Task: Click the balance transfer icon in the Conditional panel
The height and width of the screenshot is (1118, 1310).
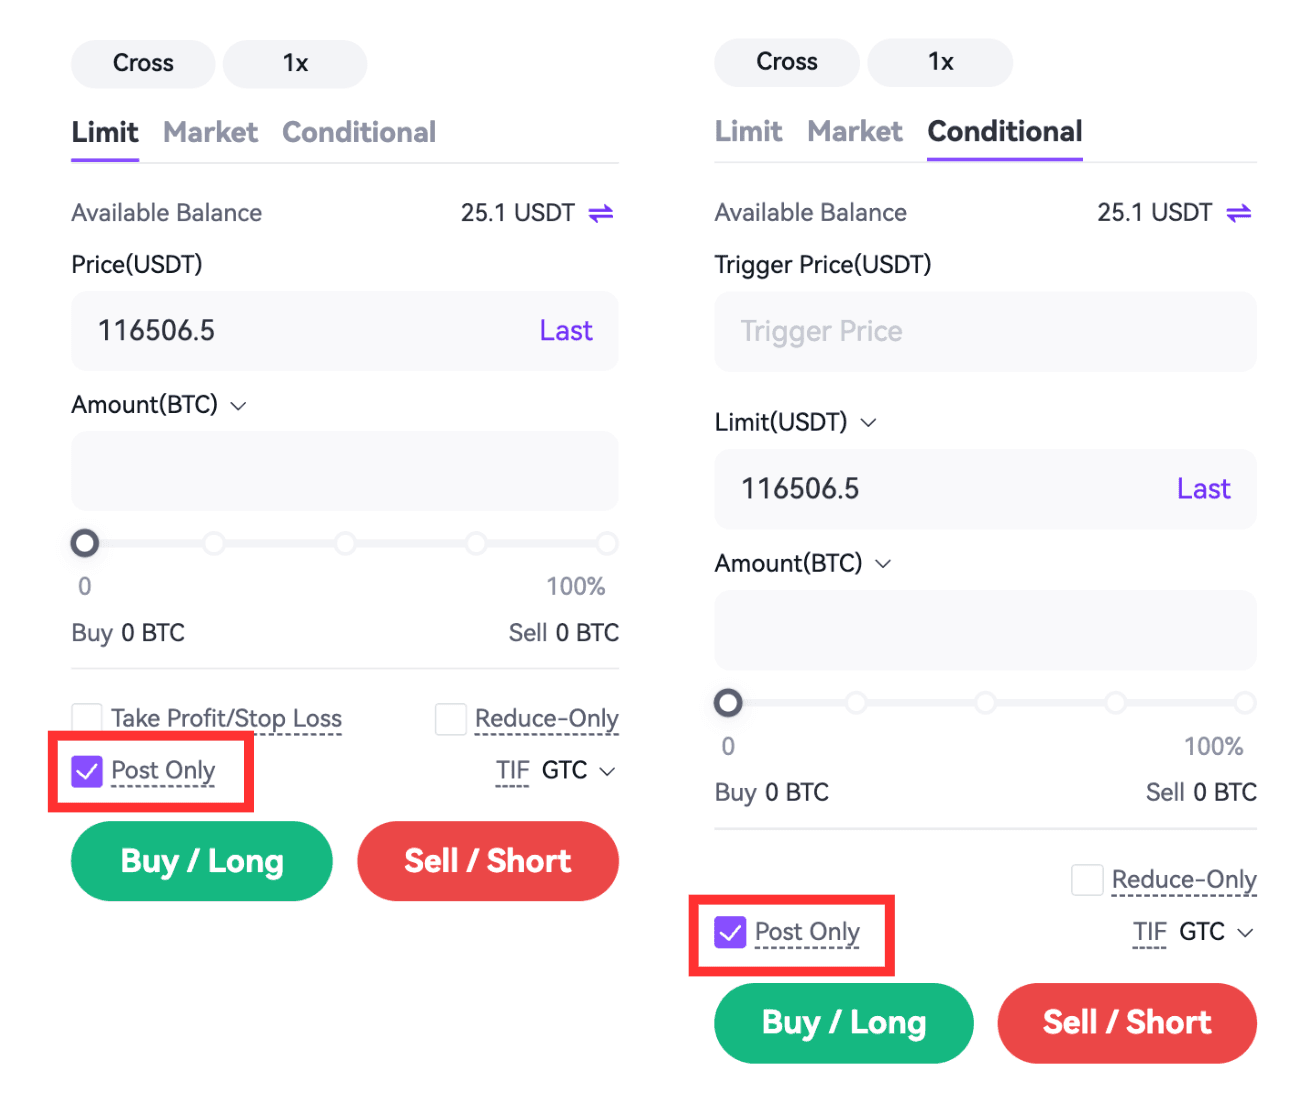Action: 1238,213
